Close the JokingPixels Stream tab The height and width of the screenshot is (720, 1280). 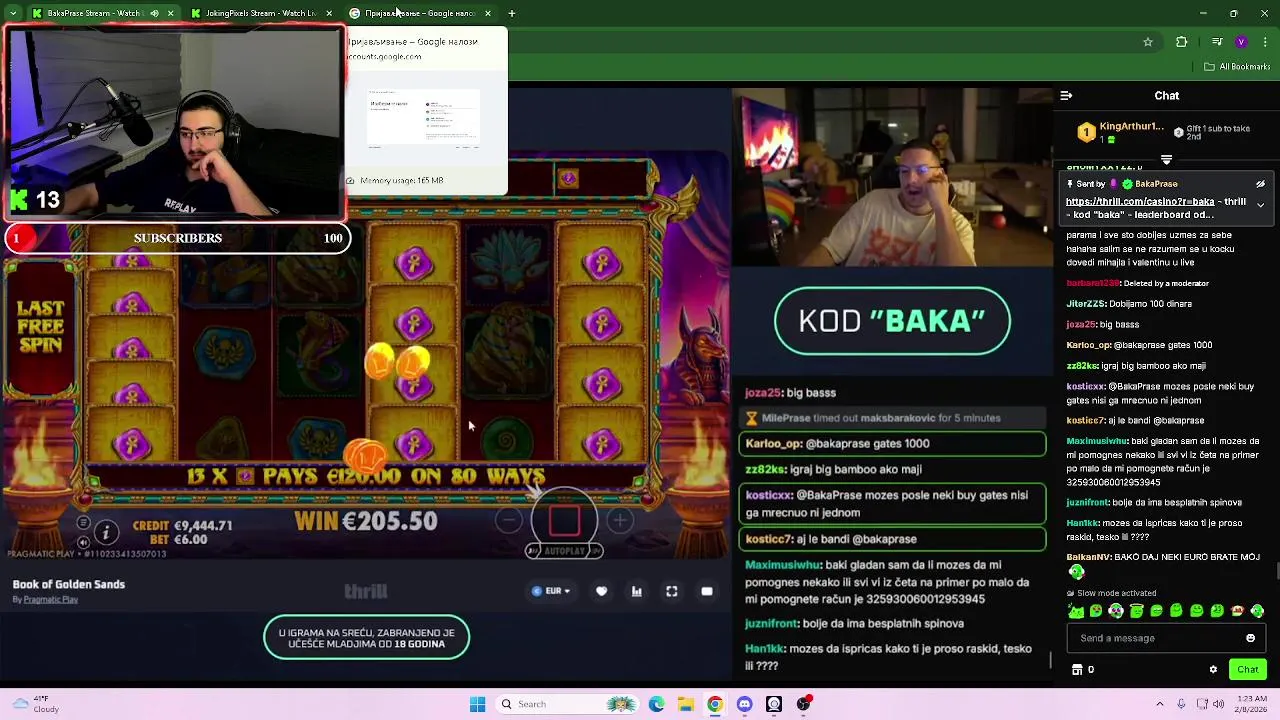[329, 13]
